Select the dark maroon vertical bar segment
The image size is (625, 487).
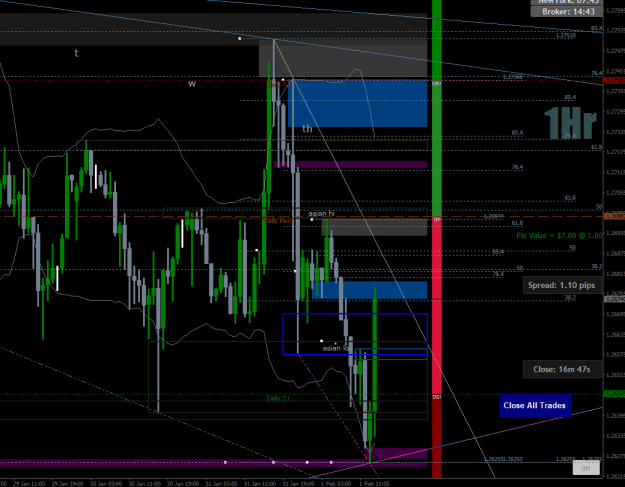coord(437,436)
